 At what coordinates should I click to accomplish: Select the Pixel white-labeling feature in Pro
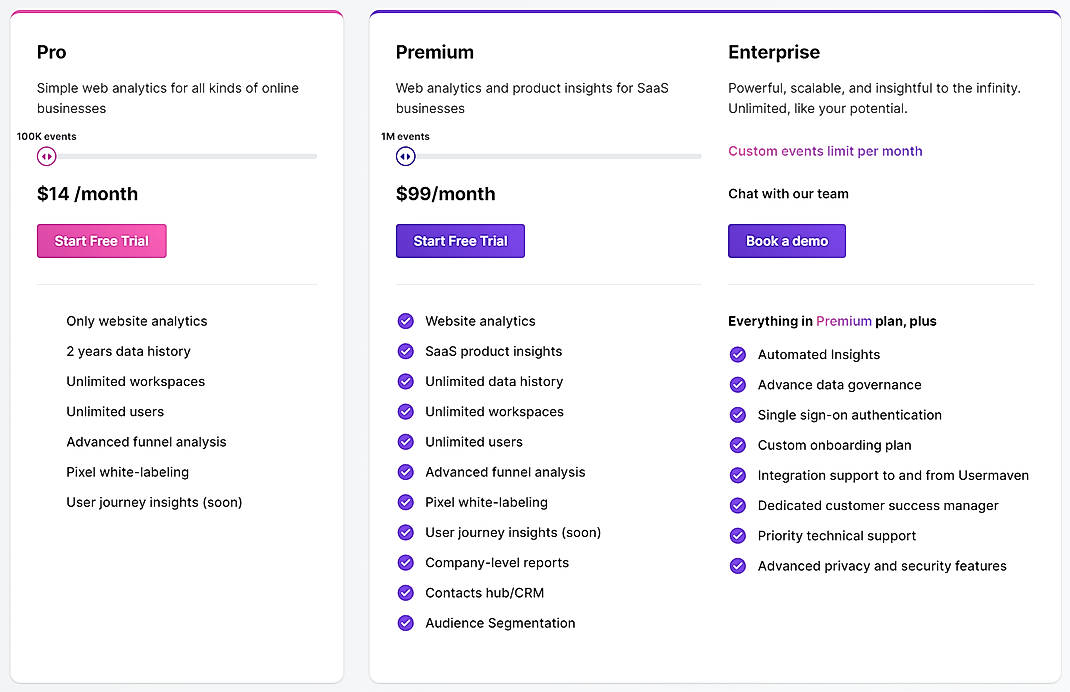[x=125, y=471]
